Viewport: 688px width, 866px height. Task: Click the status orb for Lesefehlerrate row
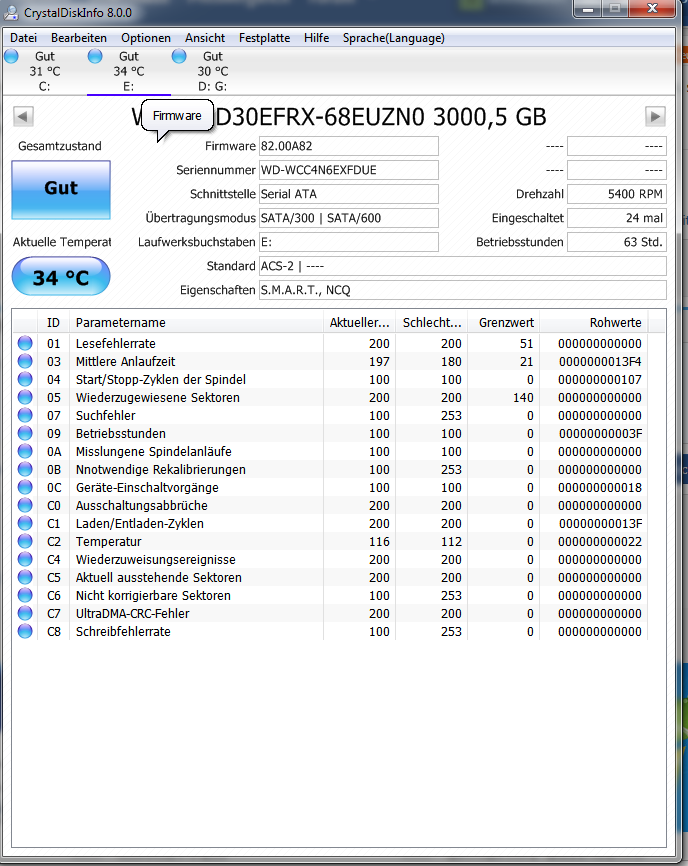click(25, 343)
